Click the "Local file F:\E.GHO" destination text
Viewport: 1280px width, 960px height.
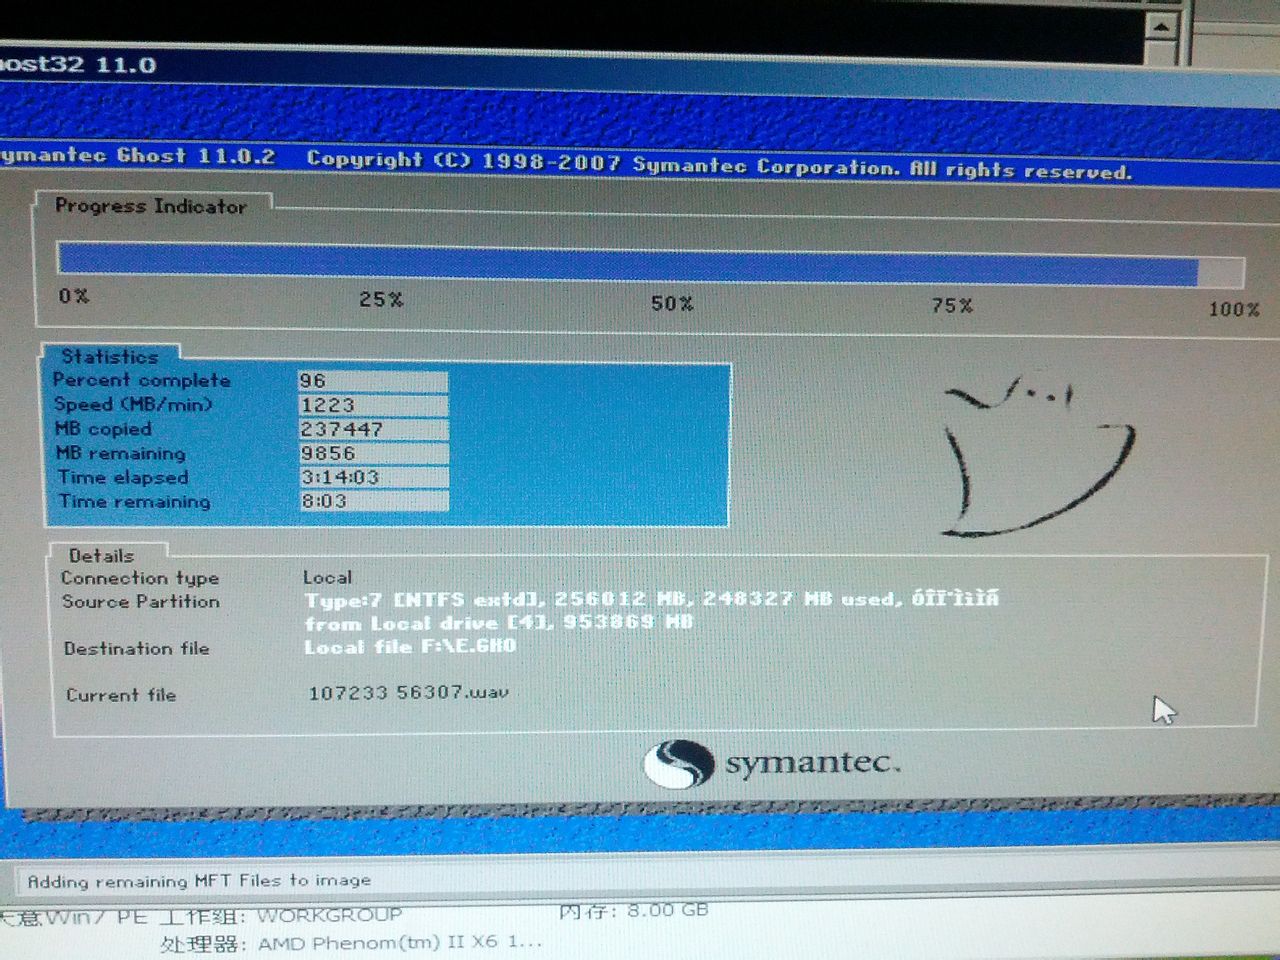[410, 646]
